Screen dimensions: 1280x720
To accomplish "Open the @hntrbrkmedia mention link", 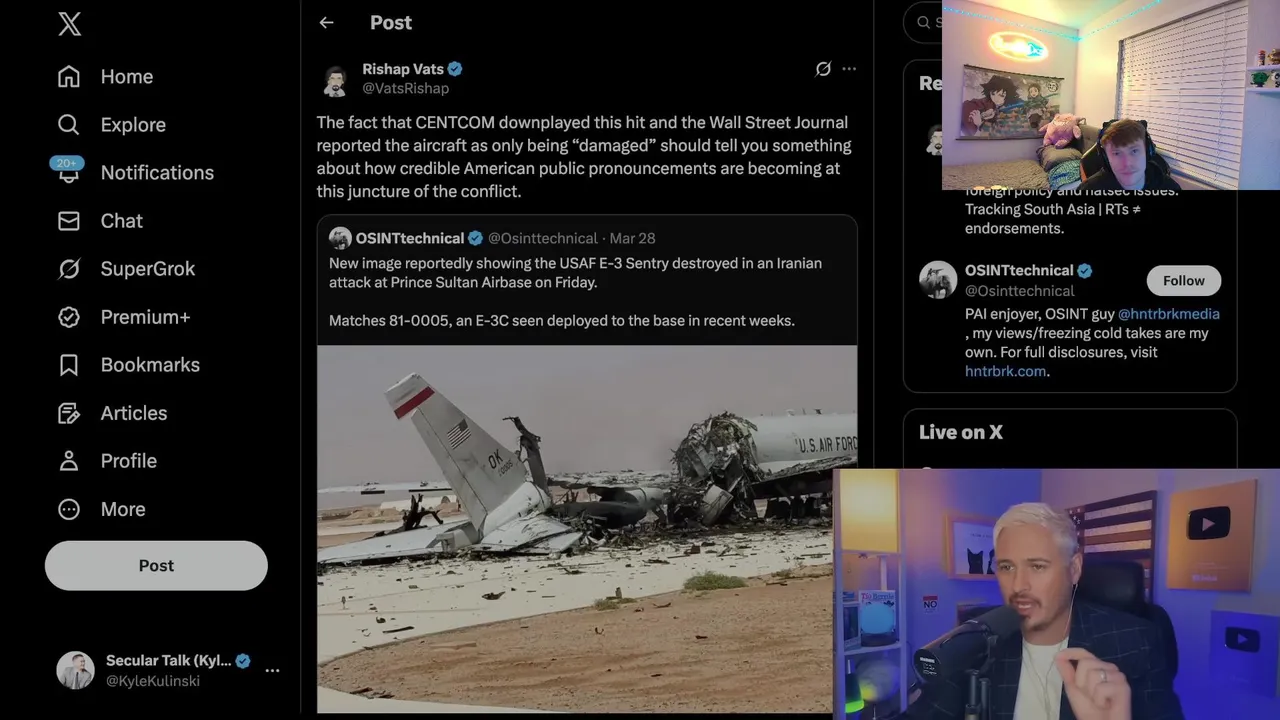I will (1169, 313).
